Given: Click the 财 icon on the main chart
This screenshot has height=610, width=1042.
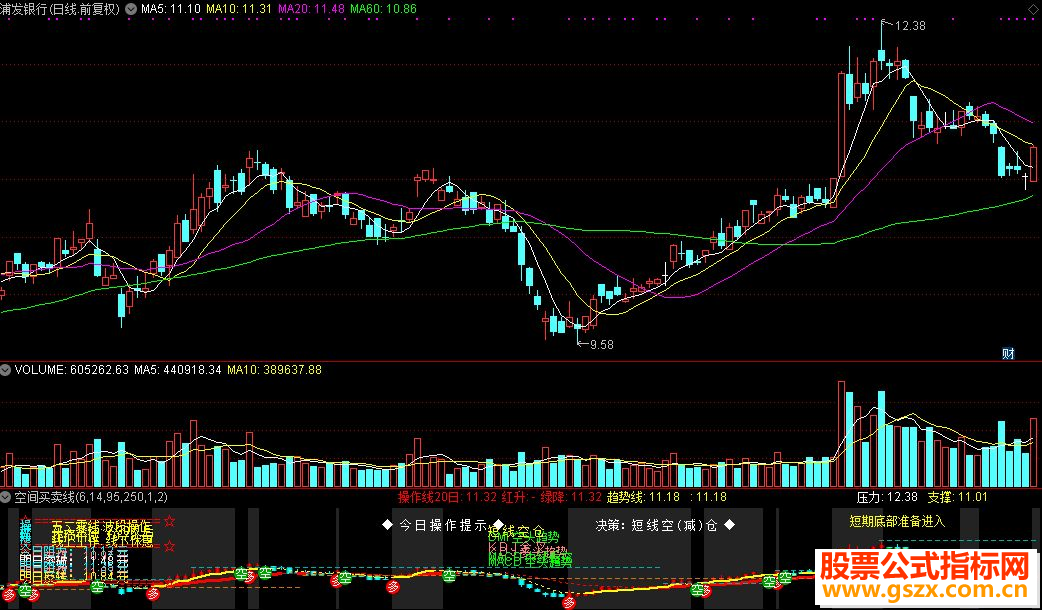Looking at the screenshot, I should (1008, 354).
